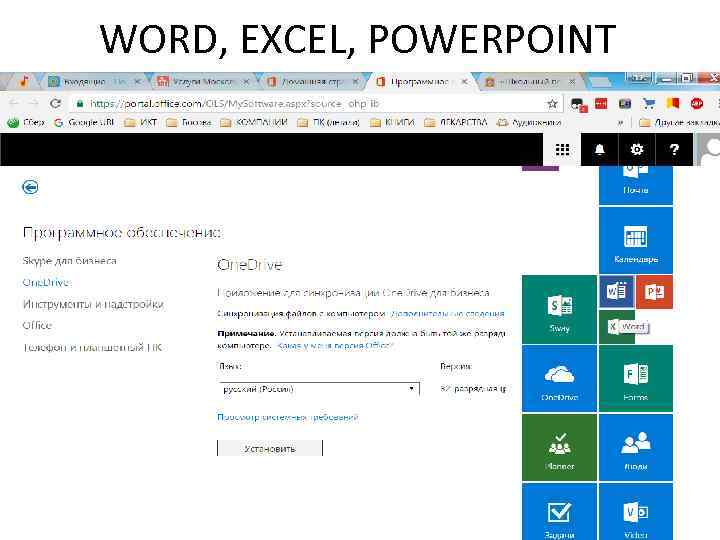
Task: Switch to the Услуги Москвы tab
Action: tap(202, 82)
